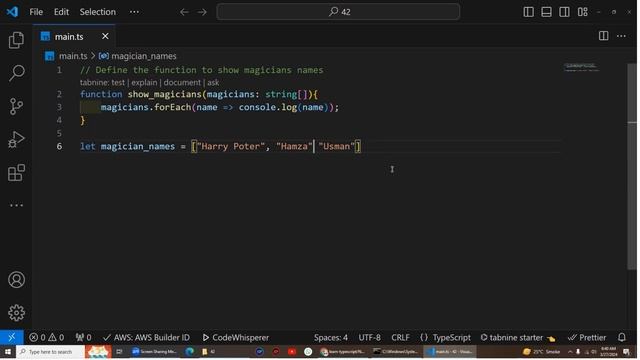Open the Edit menu

(61, 12)
